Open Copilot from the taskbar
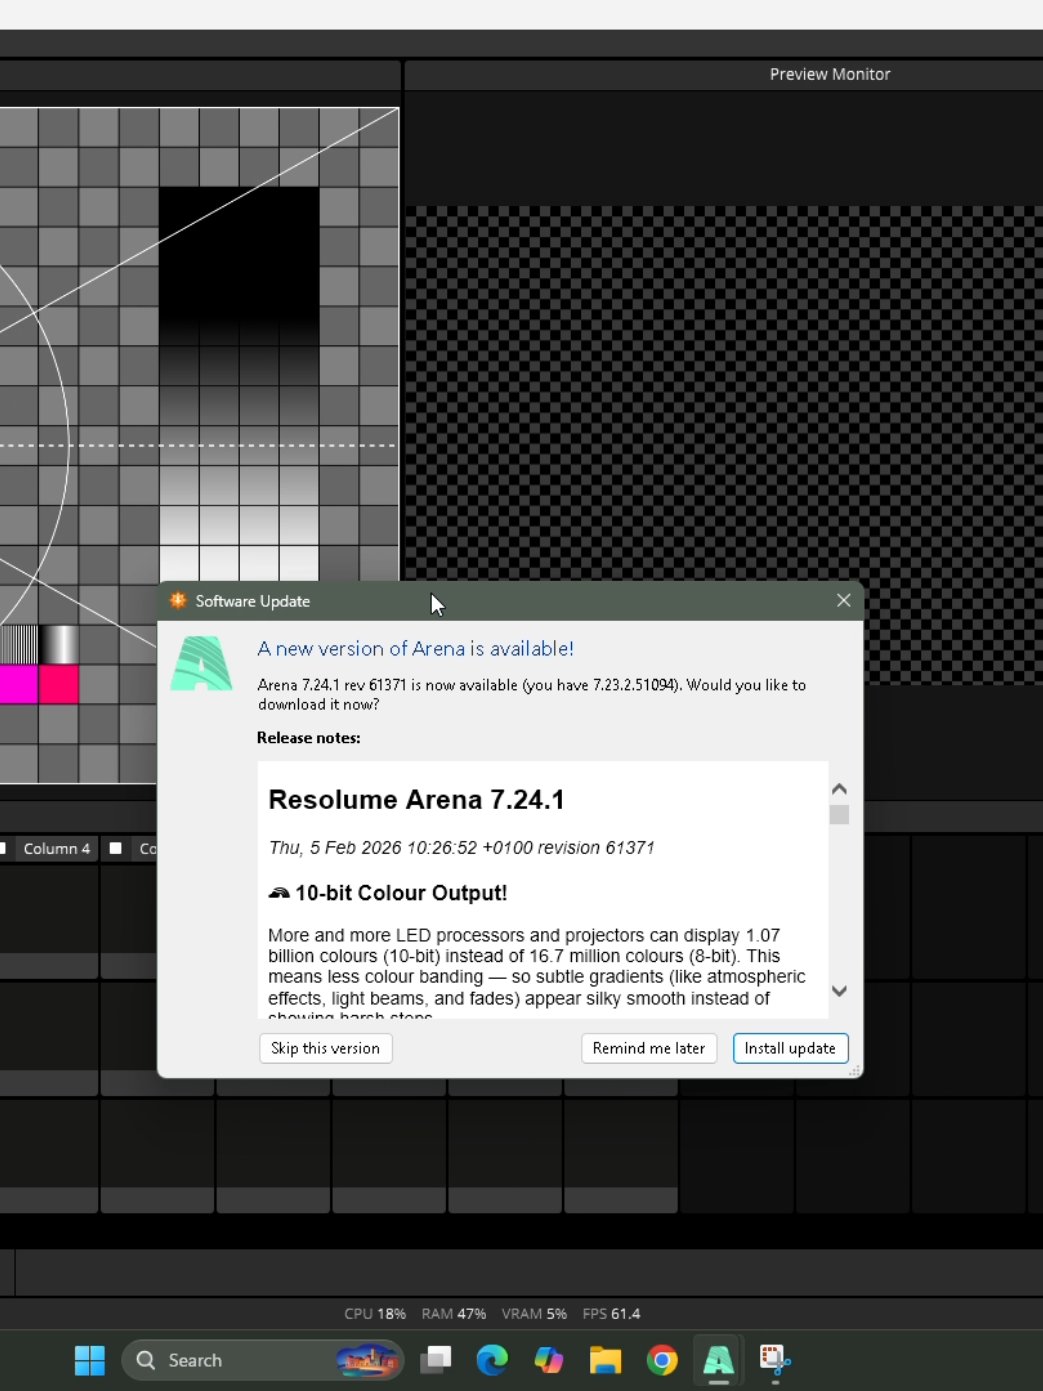 click(x=548, y=1360)
